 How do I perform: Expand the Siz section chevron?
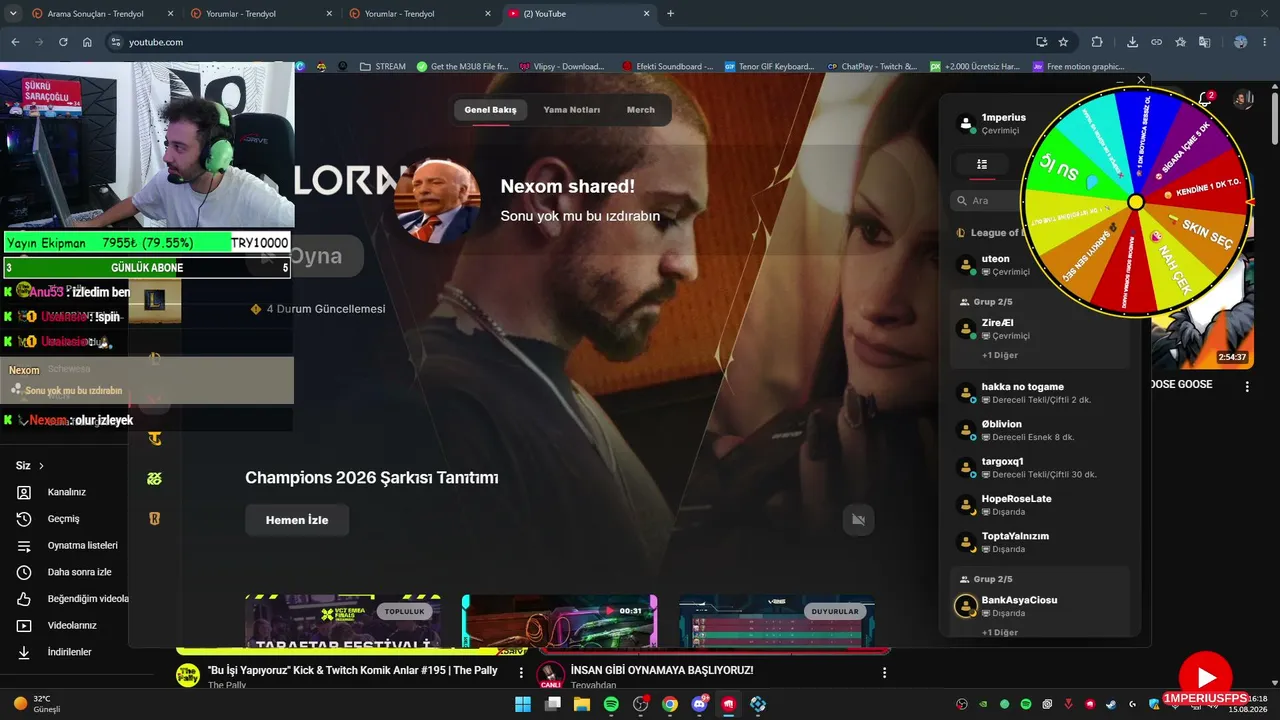coord(41,466)
